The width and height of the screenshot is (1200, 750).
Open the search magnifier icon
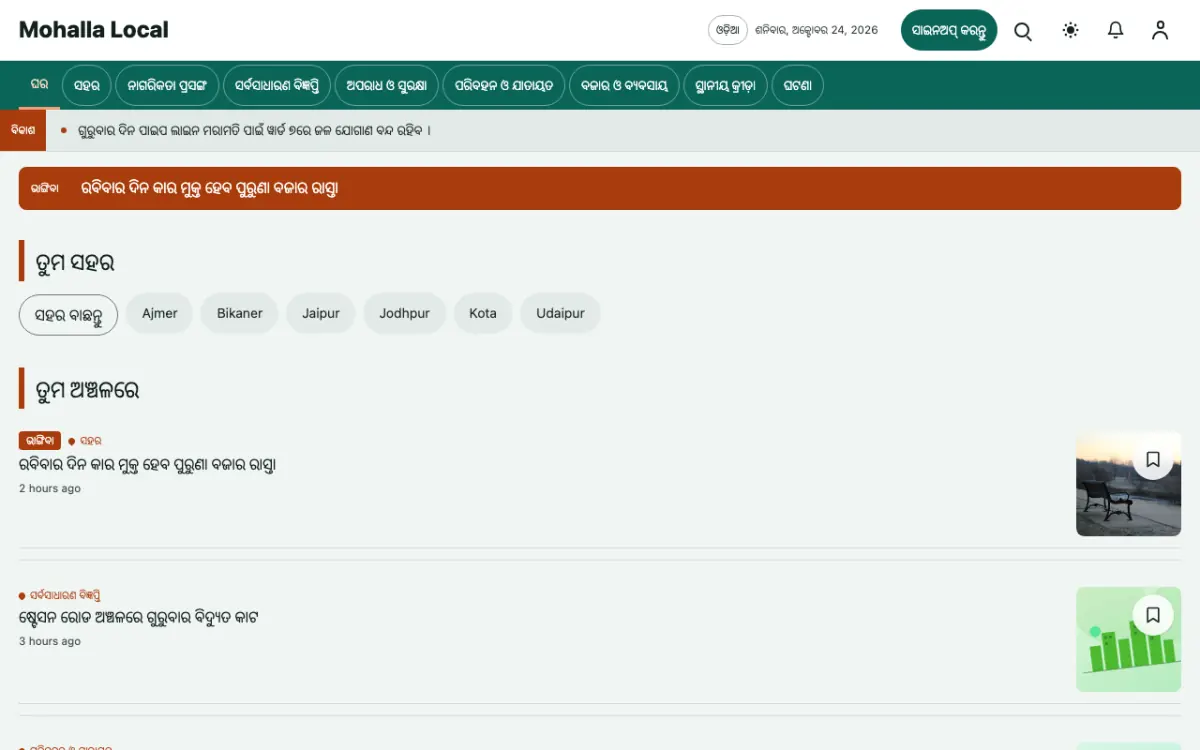click(1023, 31)
